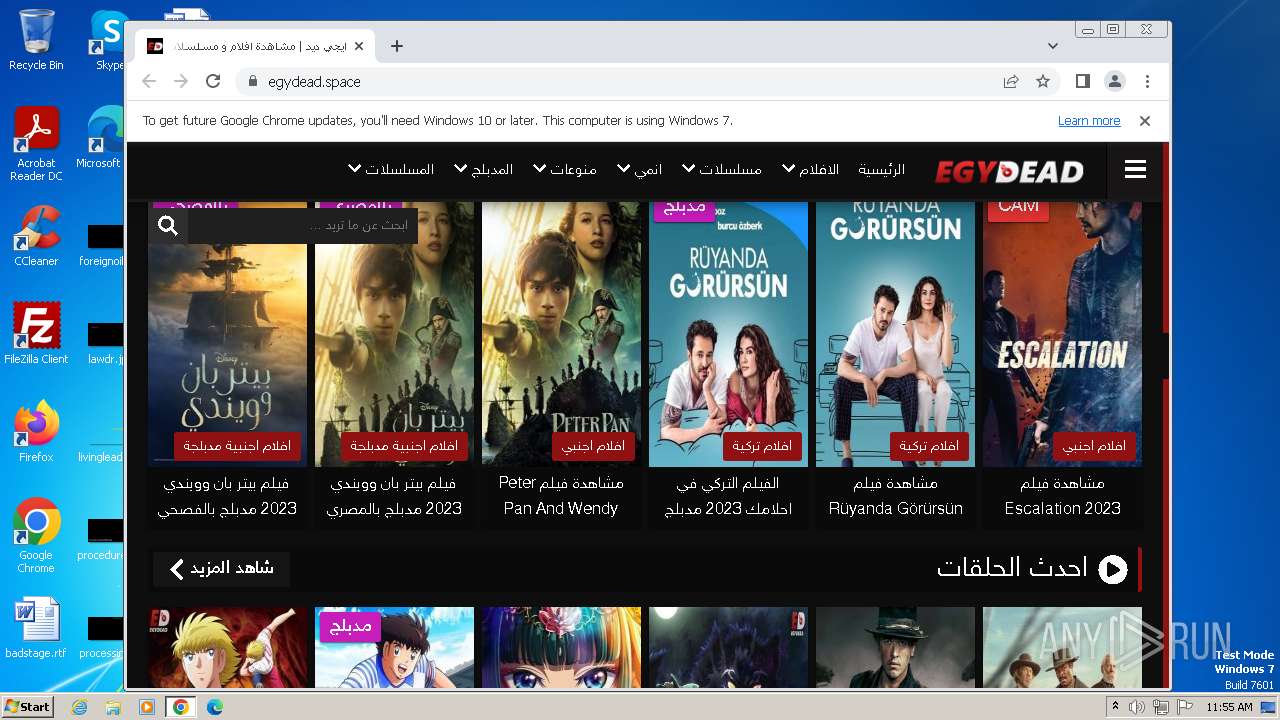Open the الرئيسية home menu item

click(881, 170)
